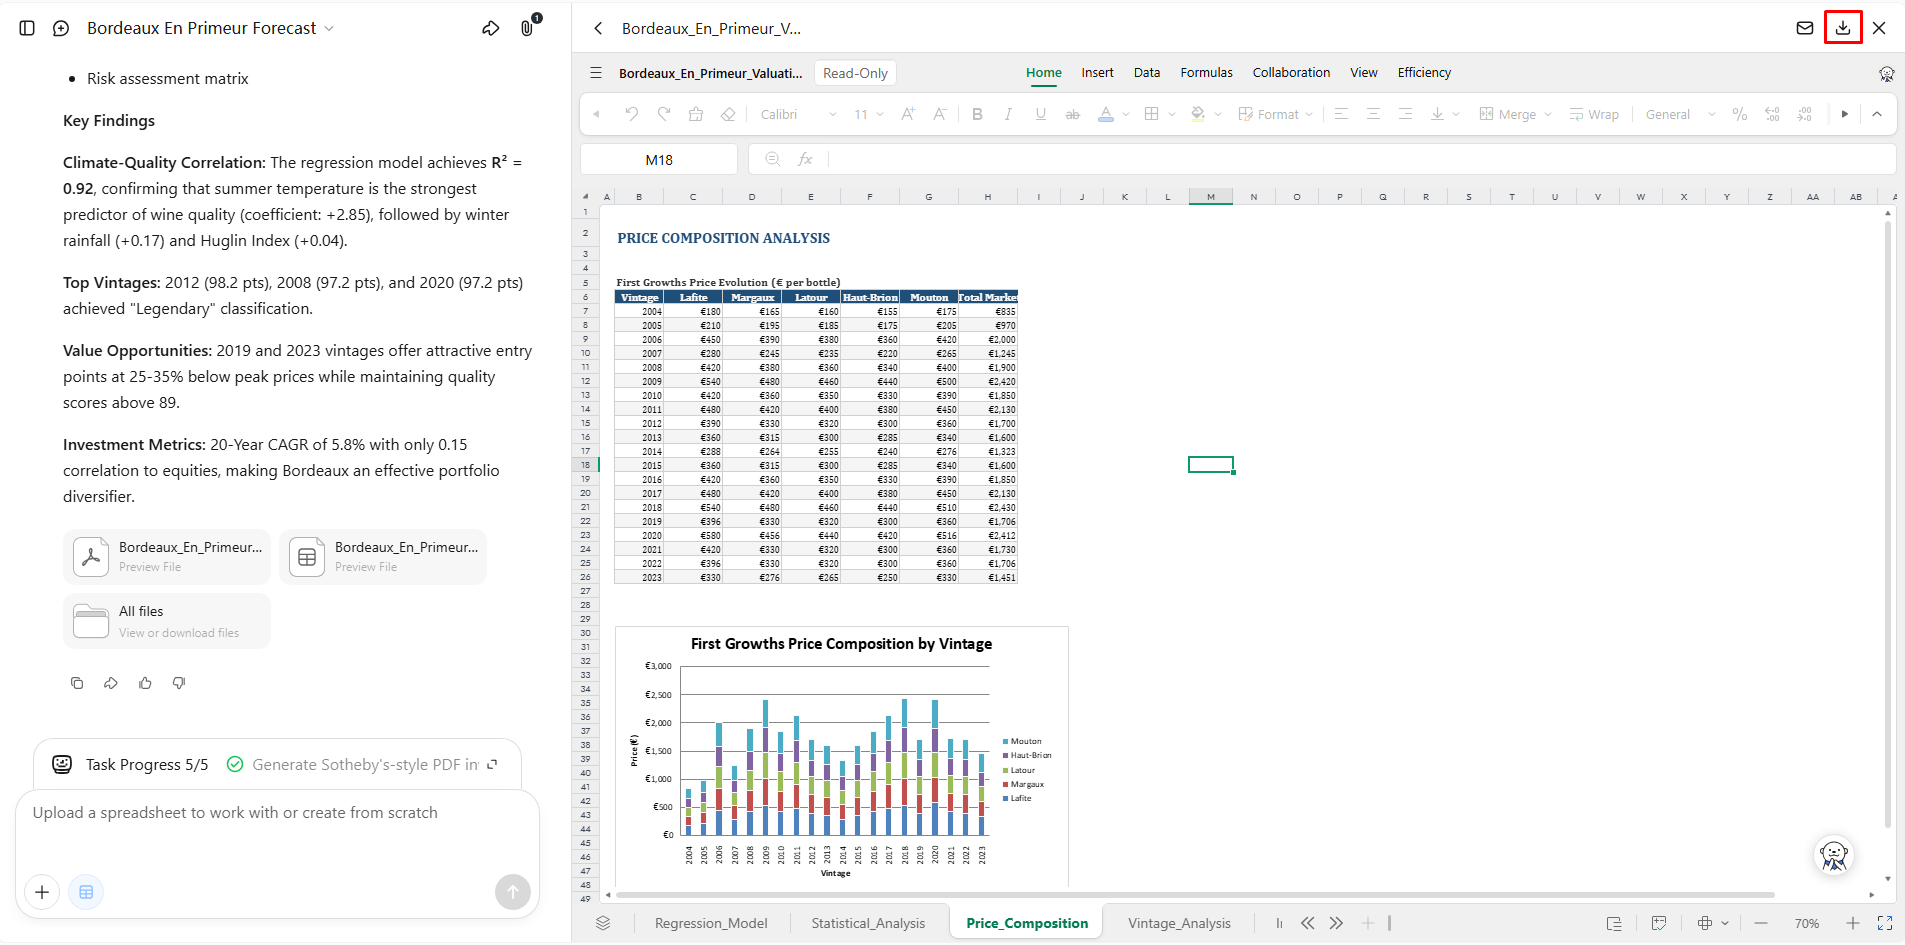Download the Bordeaux spreadsheet file
Image resolution: width=1905 pixels, height=945 pixels.
tap(1843, 28)
